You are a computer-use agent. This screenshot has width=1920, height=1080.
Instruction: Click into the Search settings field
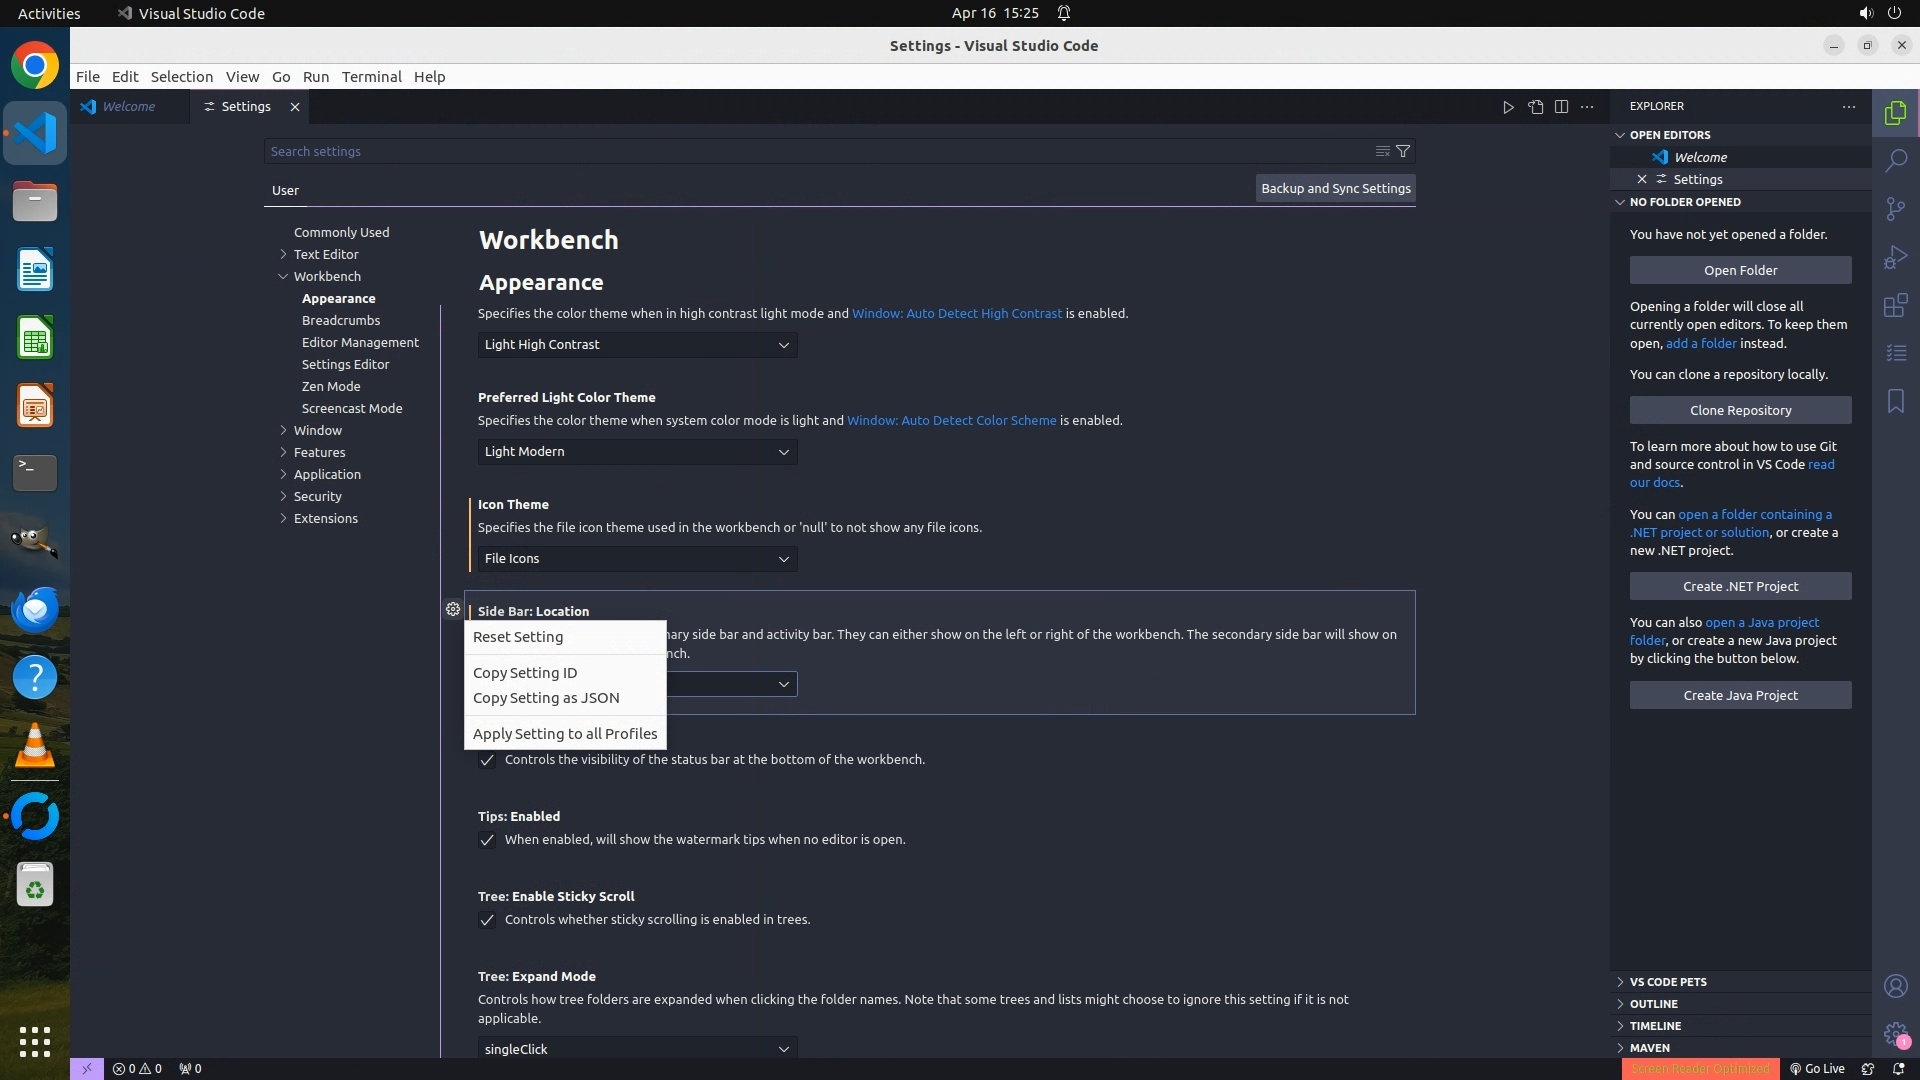(x=800, y=151)
